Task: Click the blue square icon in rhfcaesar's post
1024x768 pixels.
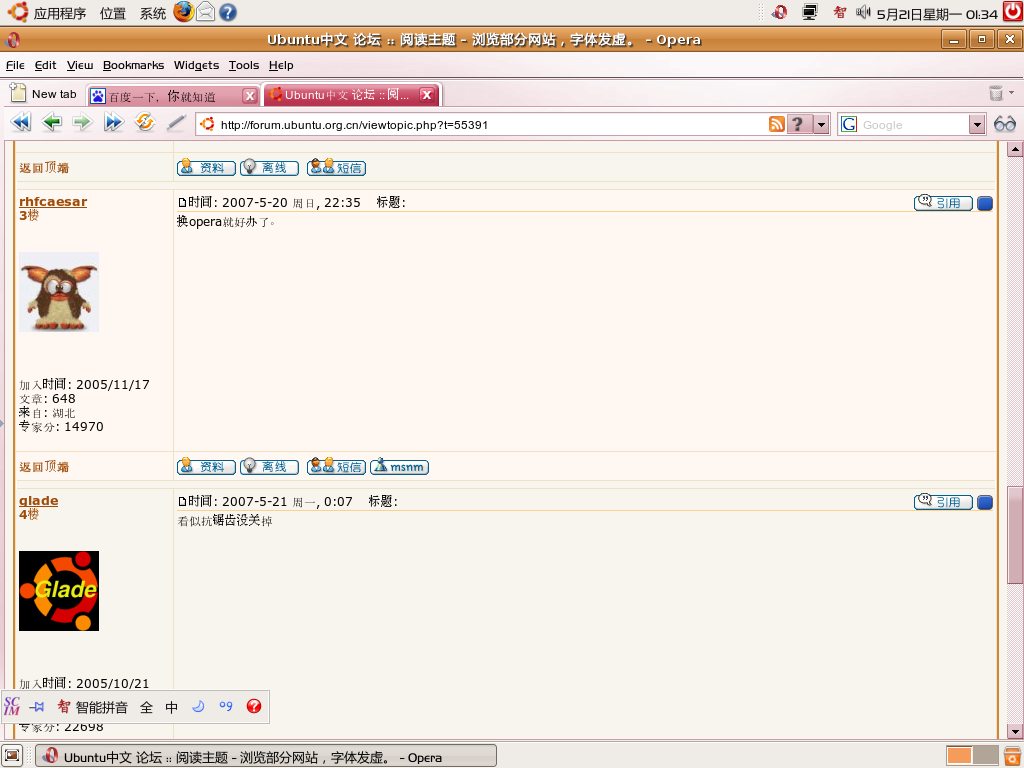Action: click(985, 203)
